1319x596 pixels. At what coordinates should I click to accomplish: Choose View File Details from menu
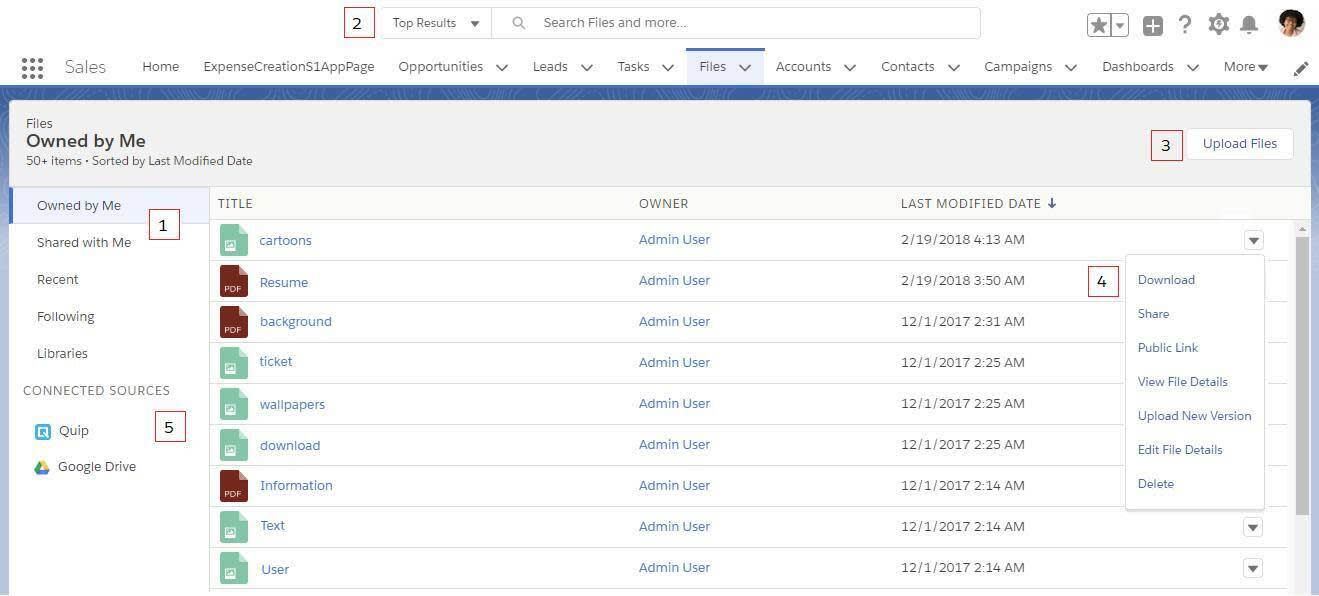[x=1182, y=382]
